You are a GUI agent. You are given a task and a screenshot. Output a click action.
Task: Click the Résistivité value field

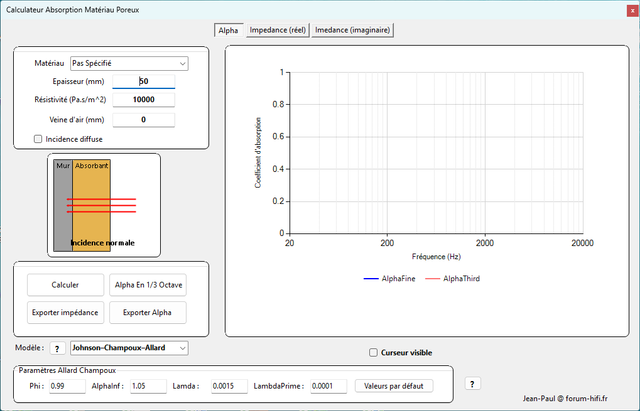(144, 100)
